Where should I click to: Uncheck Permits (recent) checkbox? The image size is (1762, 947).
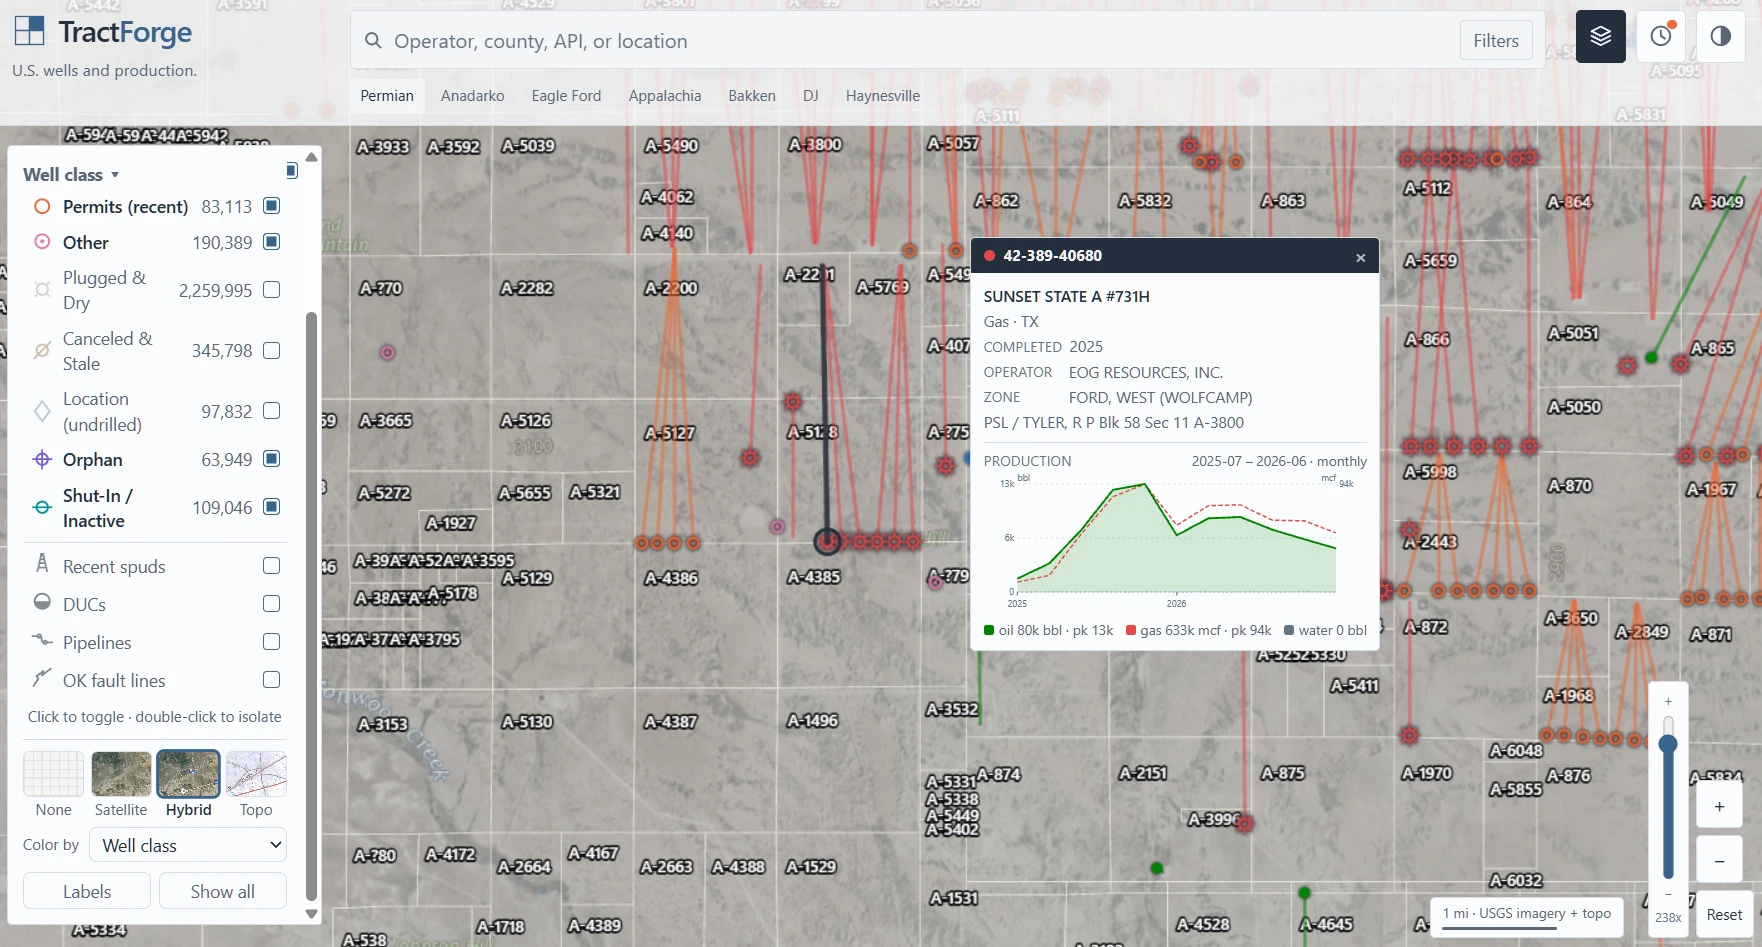click(271, 206)
